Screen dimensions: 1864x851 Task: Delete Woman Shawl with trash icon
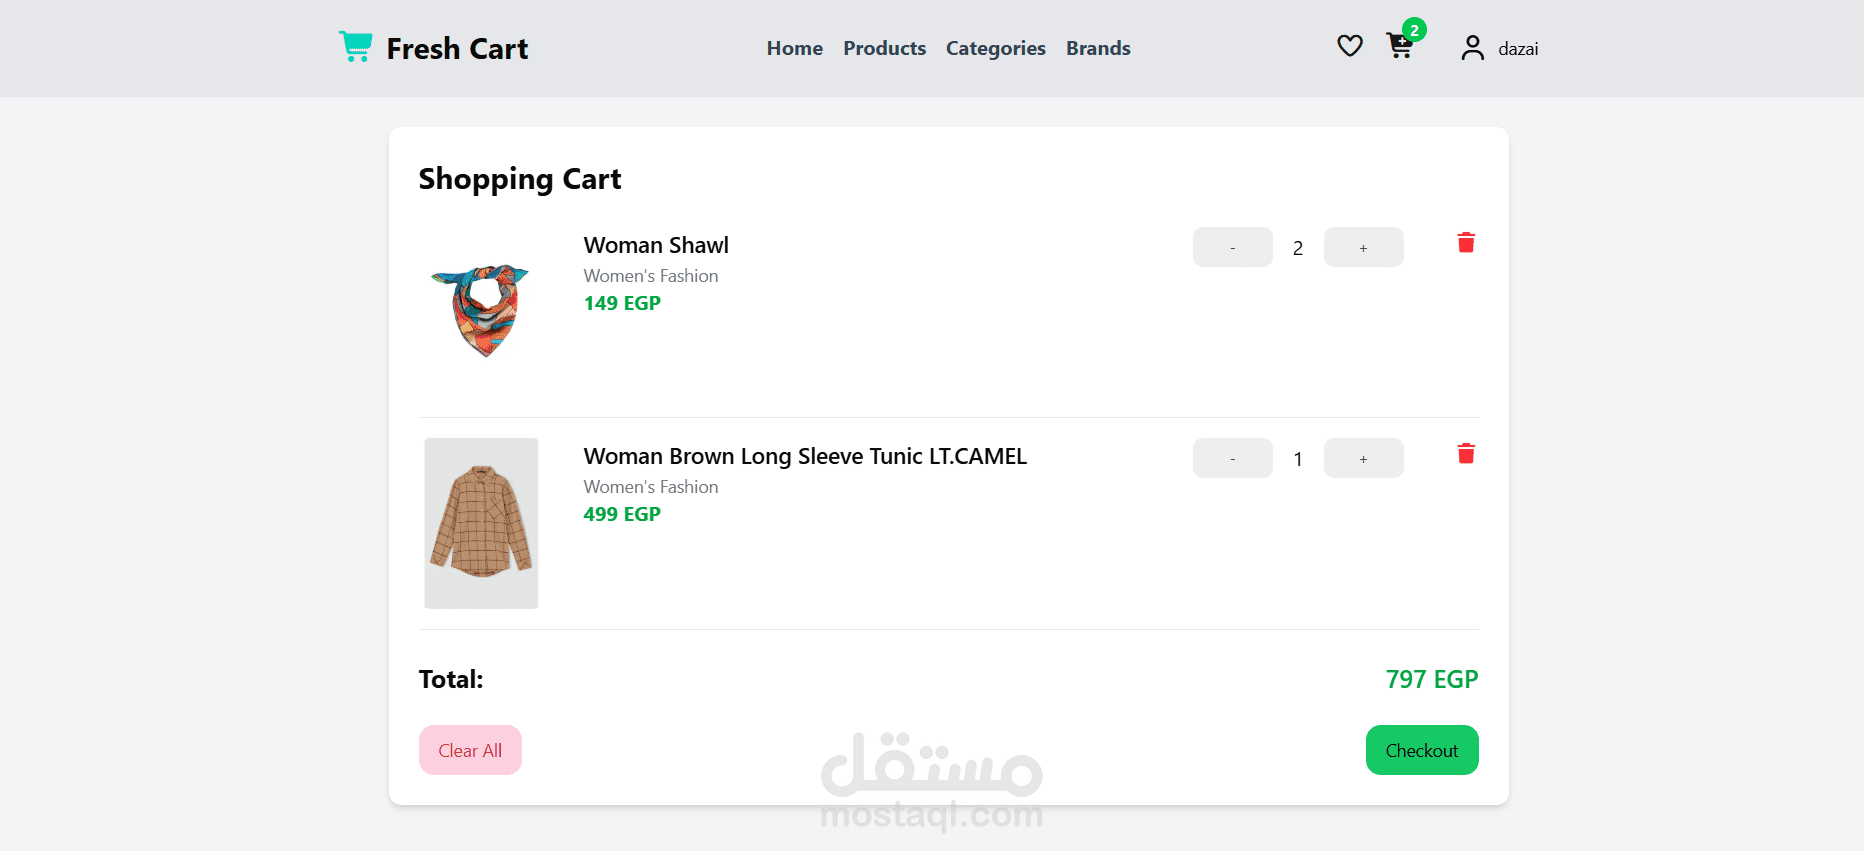point(1466,243)
